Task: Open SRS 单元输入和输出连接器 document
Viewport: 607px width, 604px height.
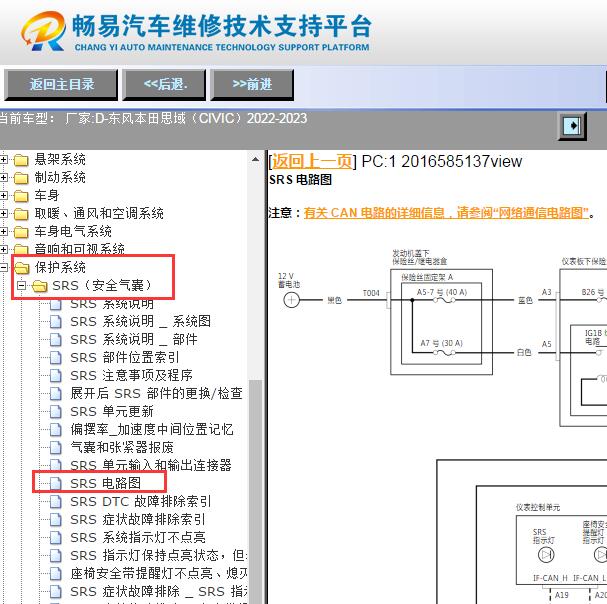Action: click(151, 465)
